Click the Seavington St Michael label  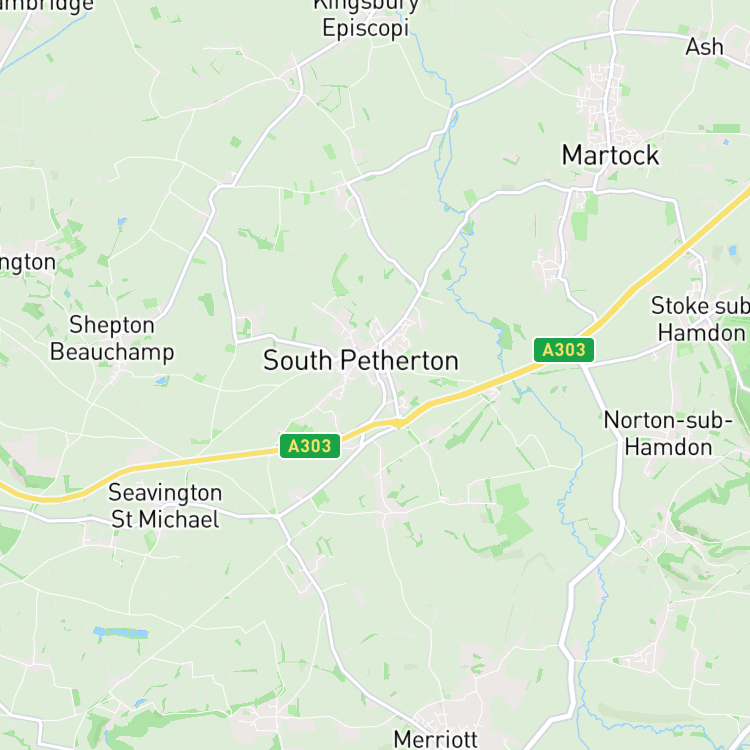[165, 506]
